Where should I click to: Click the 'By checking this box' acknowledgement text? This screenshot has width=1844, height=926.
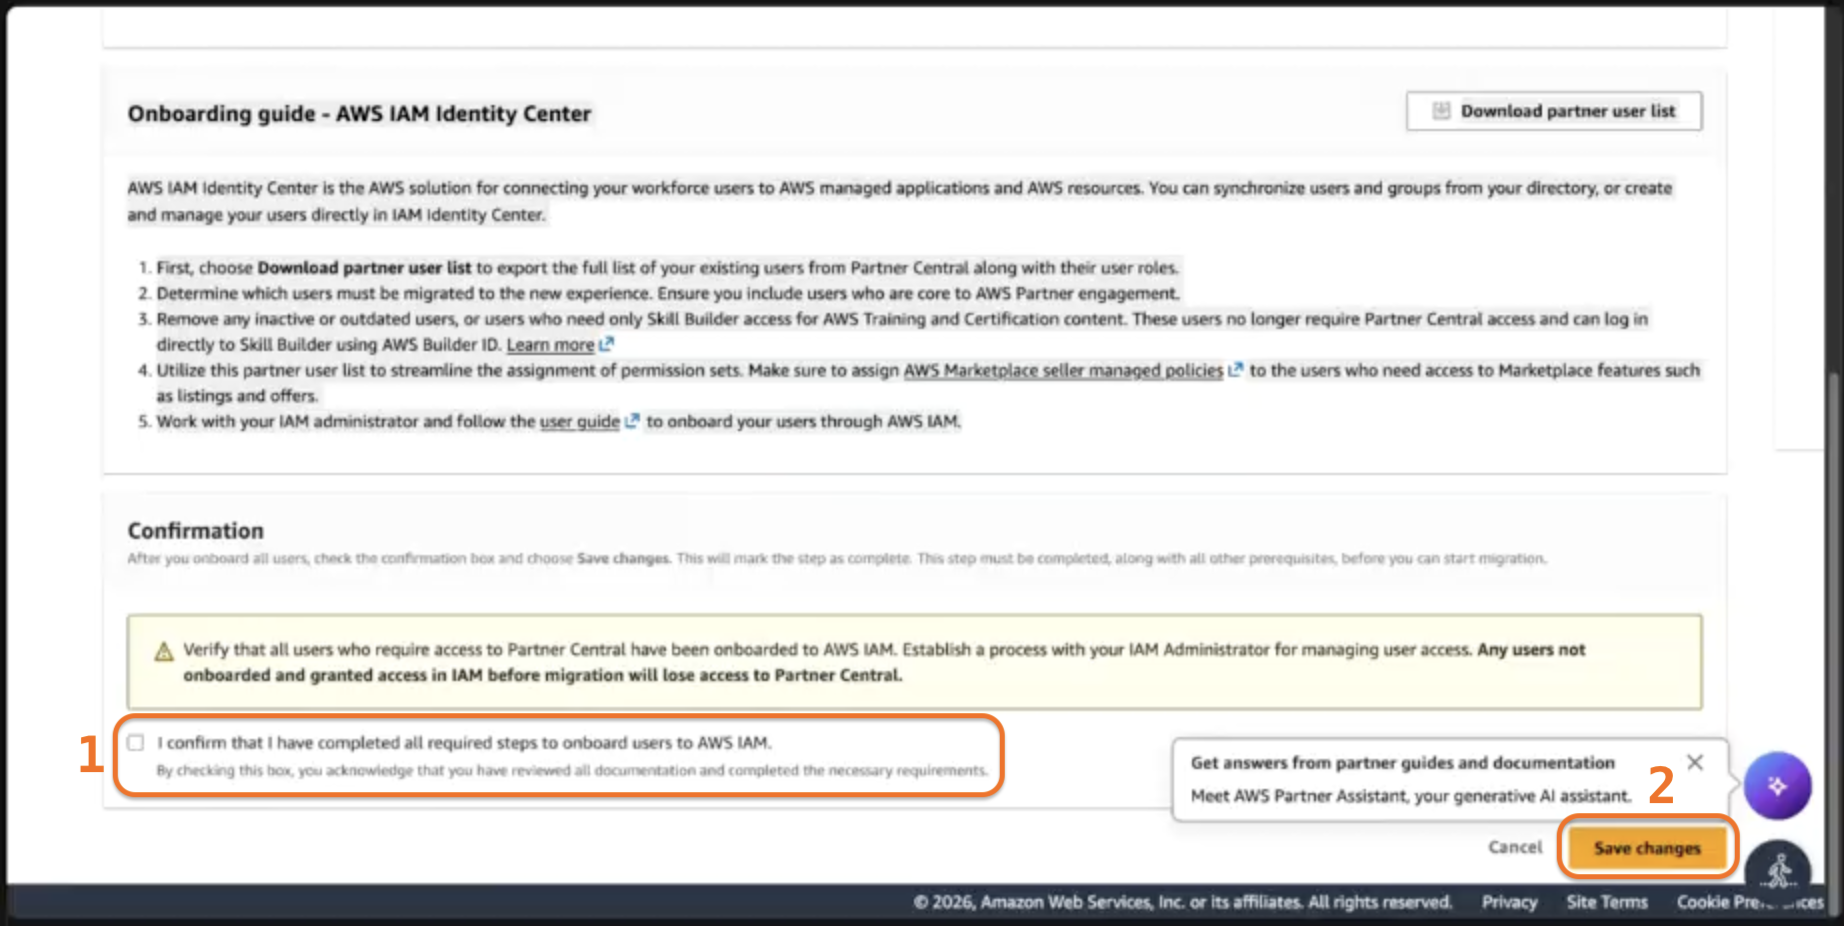[572, 771]
